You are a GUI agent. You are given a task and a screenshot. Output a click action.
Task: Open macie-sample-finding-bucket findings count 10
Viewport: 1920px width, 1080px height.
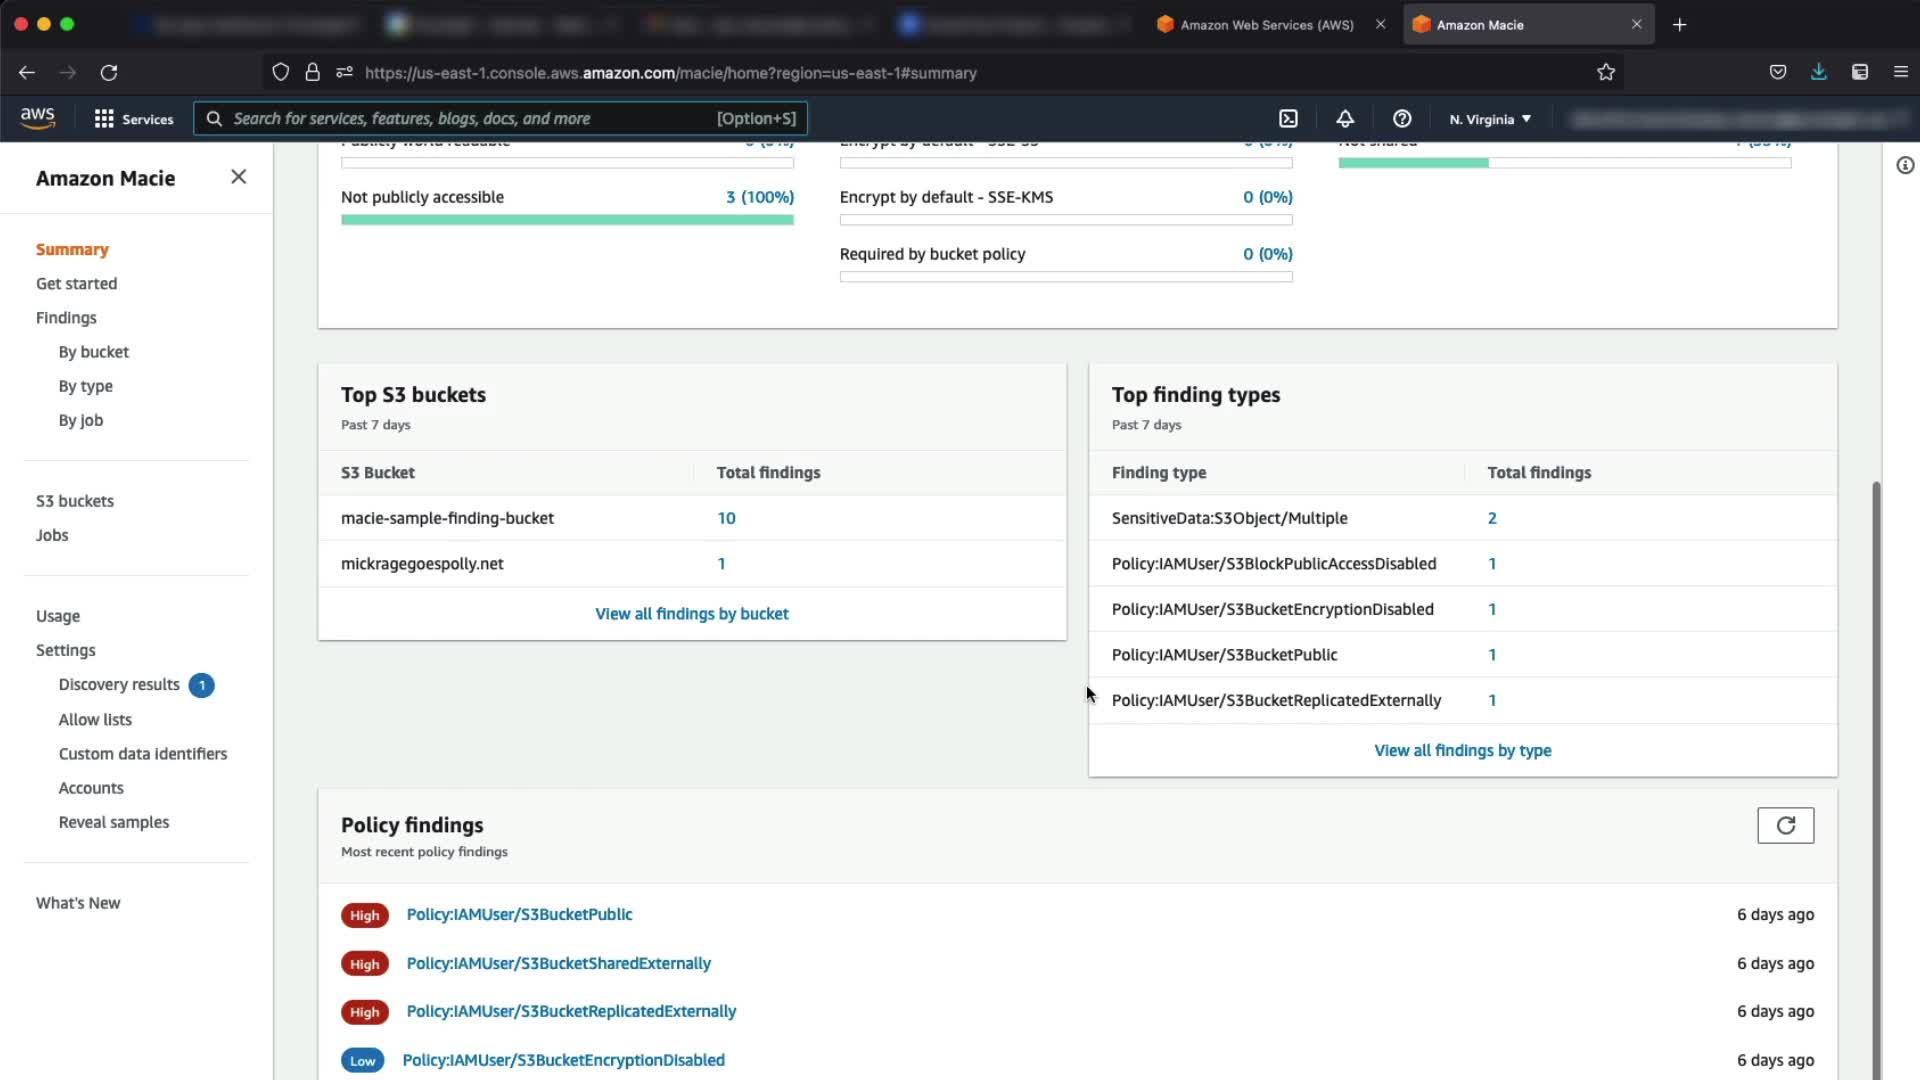click(726, 518)
